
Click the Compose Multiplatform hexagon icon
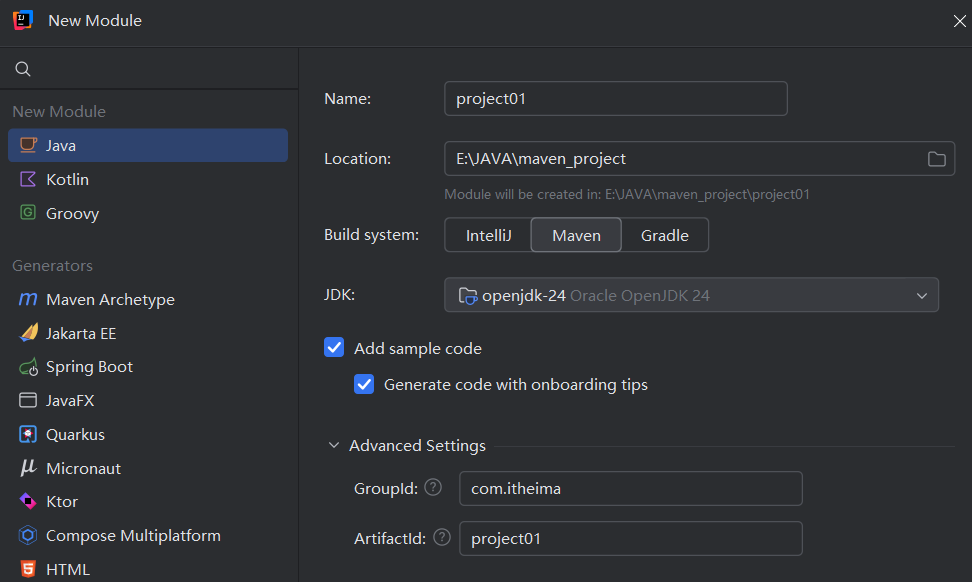(28, 535)
